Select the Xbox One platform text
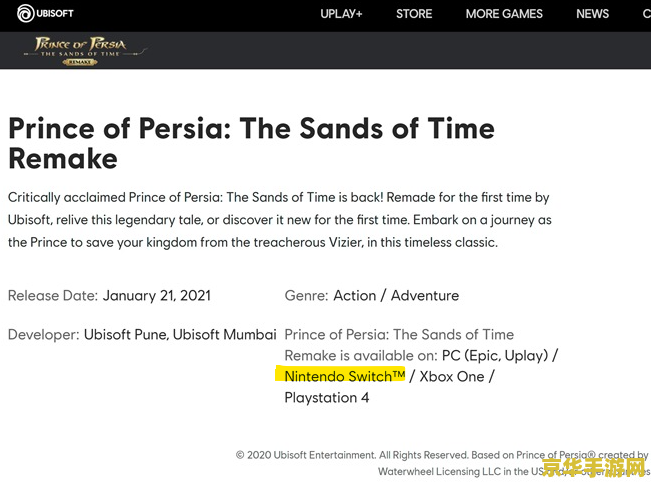Screen dimensions: 651x486 [452, 376]
